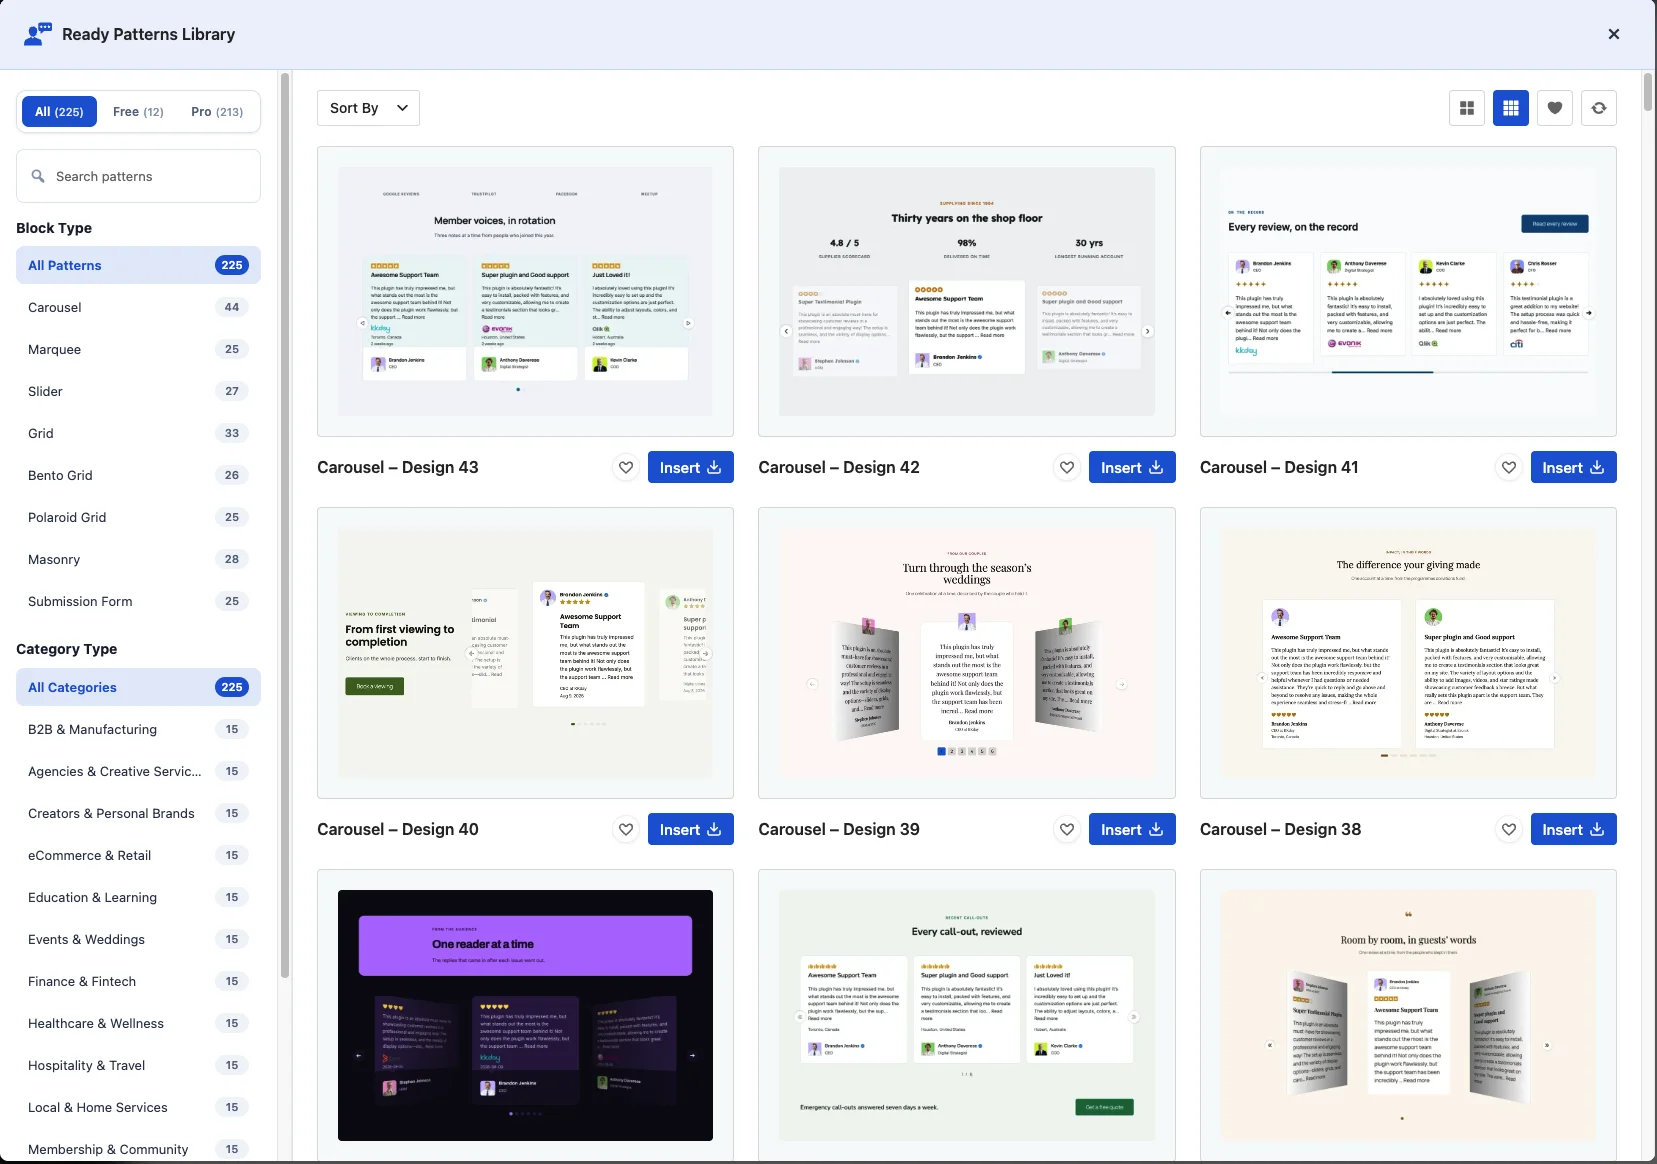Insert Carousel – Design 42
Viewport: 1657px width, 1164px height.
click(1132, 467)
